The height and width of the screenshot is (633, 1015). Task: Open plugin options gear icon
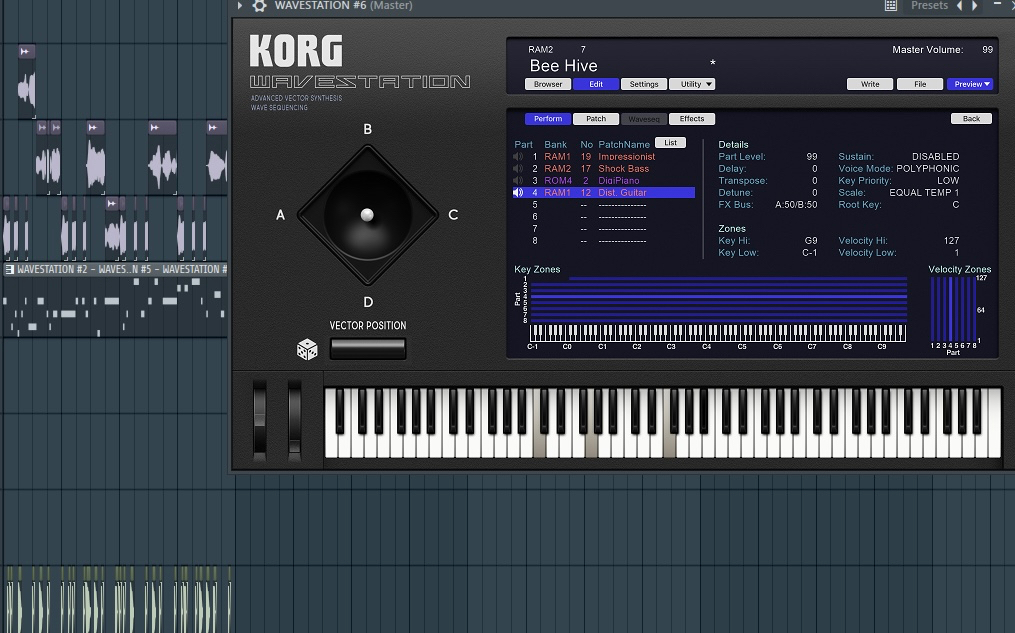pyautogui.click(x=260, y=6)
